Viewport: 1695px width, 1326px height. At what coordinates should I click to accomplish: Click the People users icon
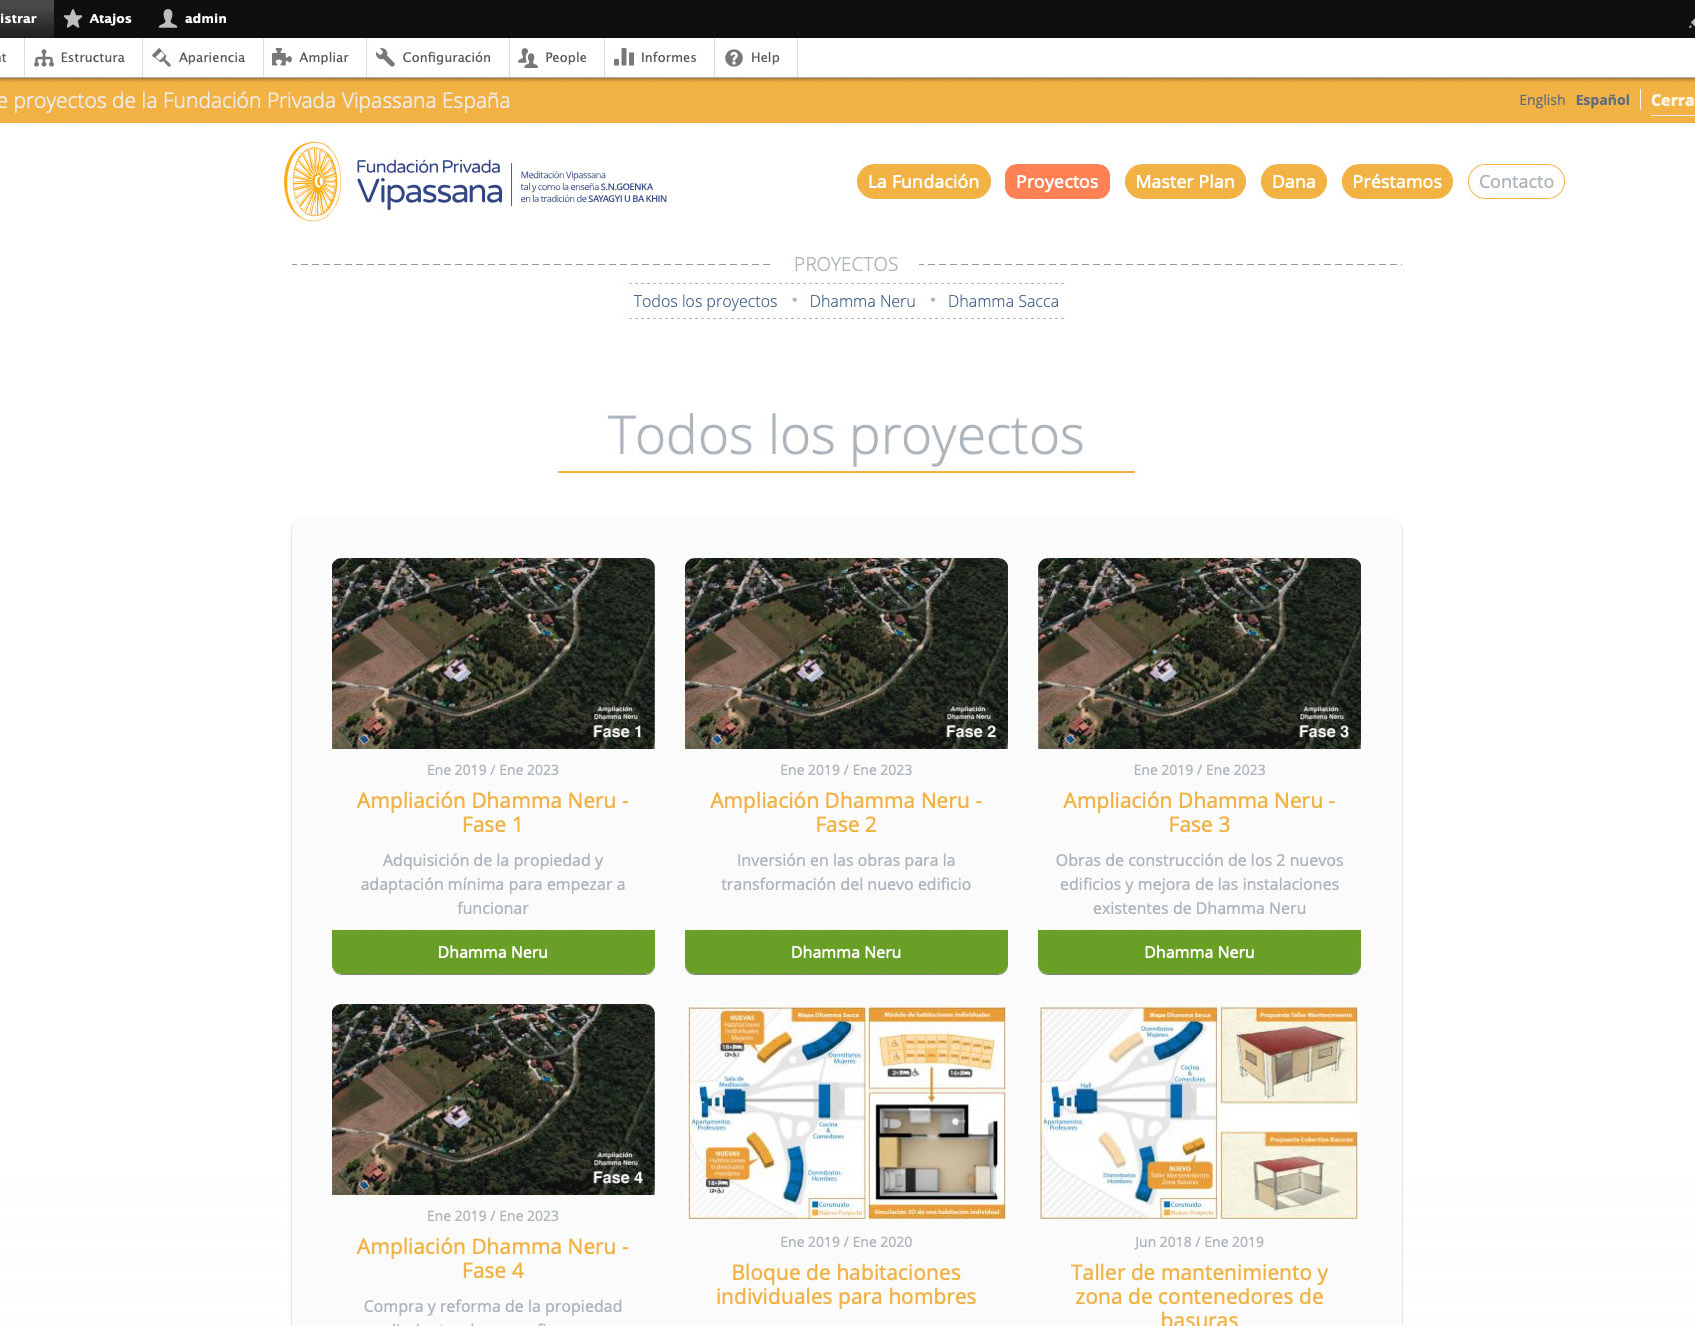[528, 58]
